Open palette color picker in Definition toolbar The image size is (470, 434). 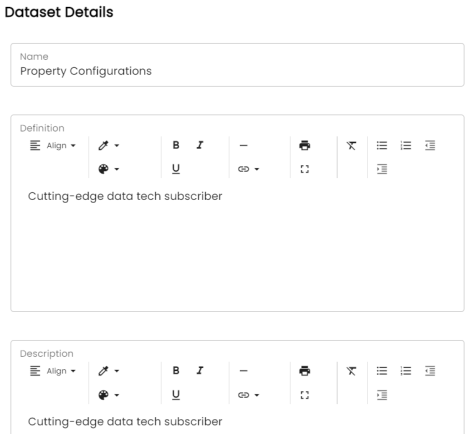(x=109, y=169)
